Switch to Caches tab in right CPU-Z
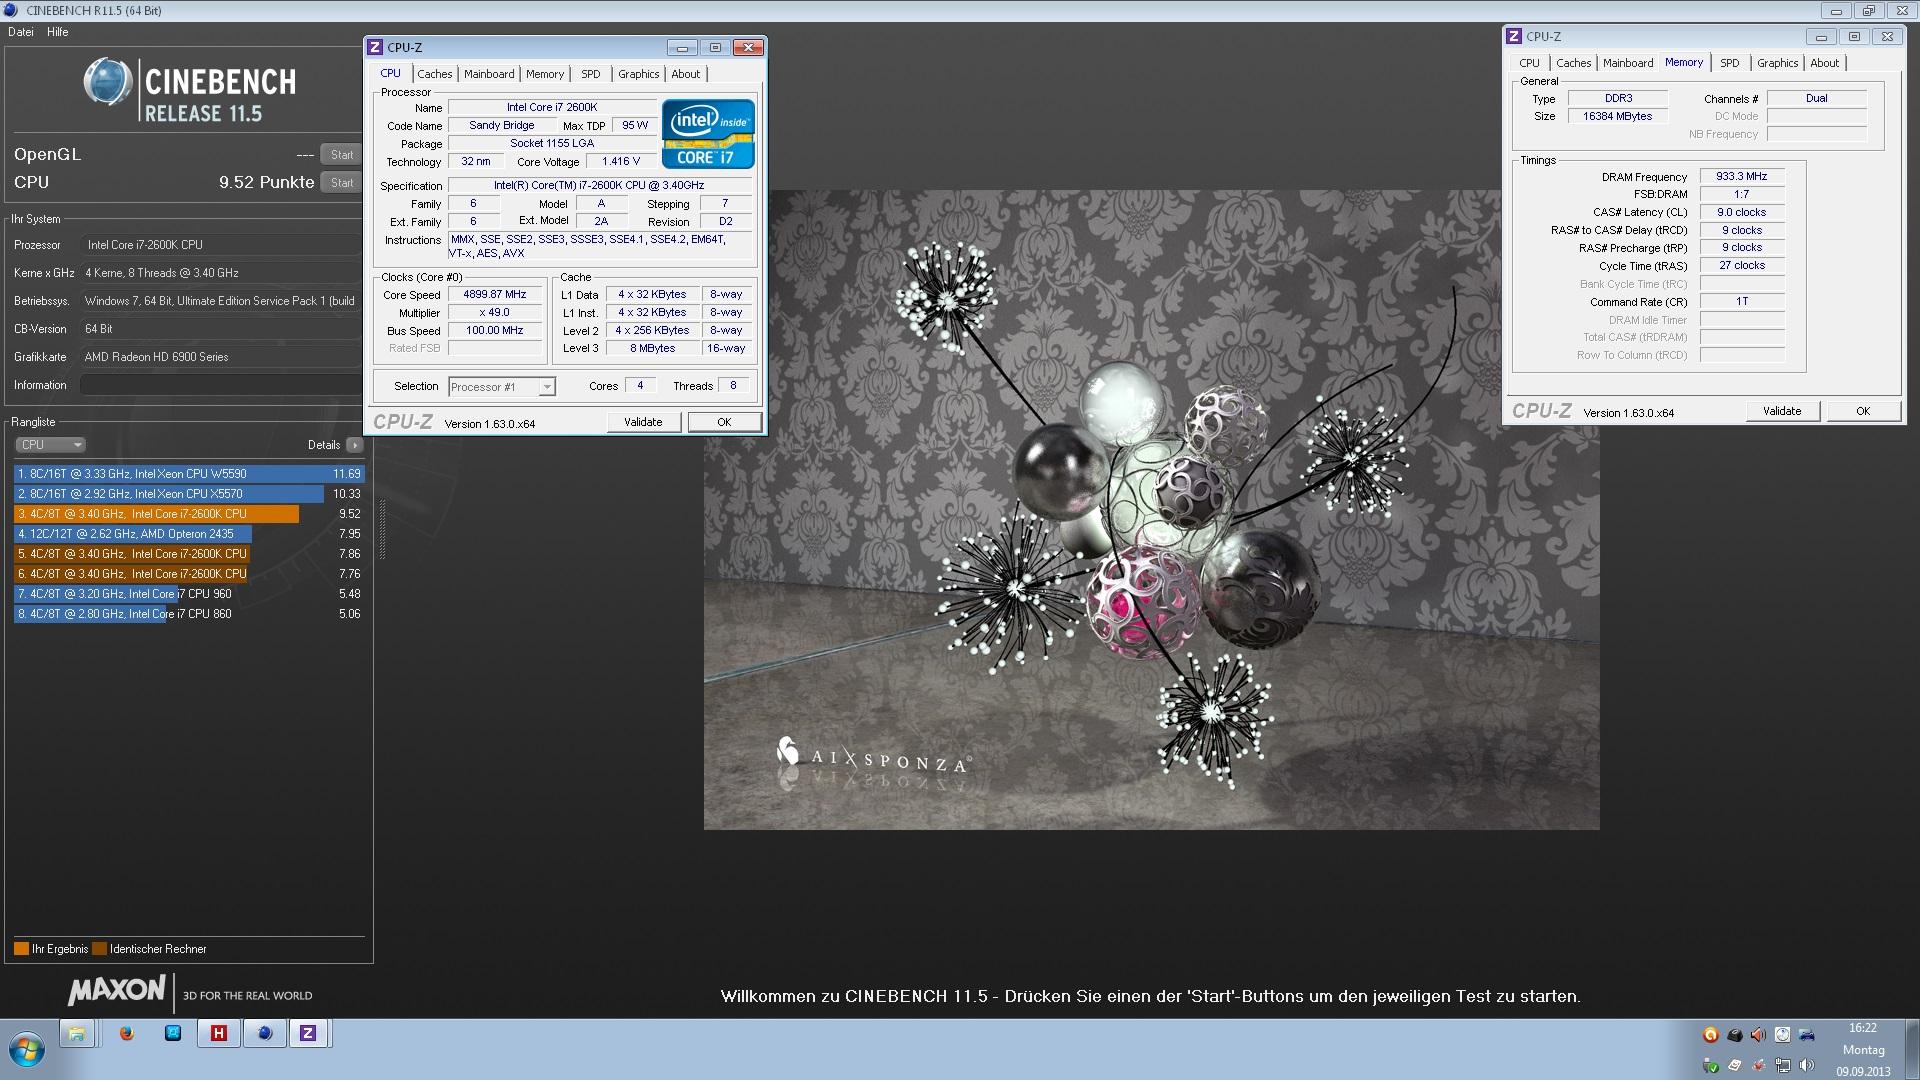 pyautogui.click(x=1573, y=63)
